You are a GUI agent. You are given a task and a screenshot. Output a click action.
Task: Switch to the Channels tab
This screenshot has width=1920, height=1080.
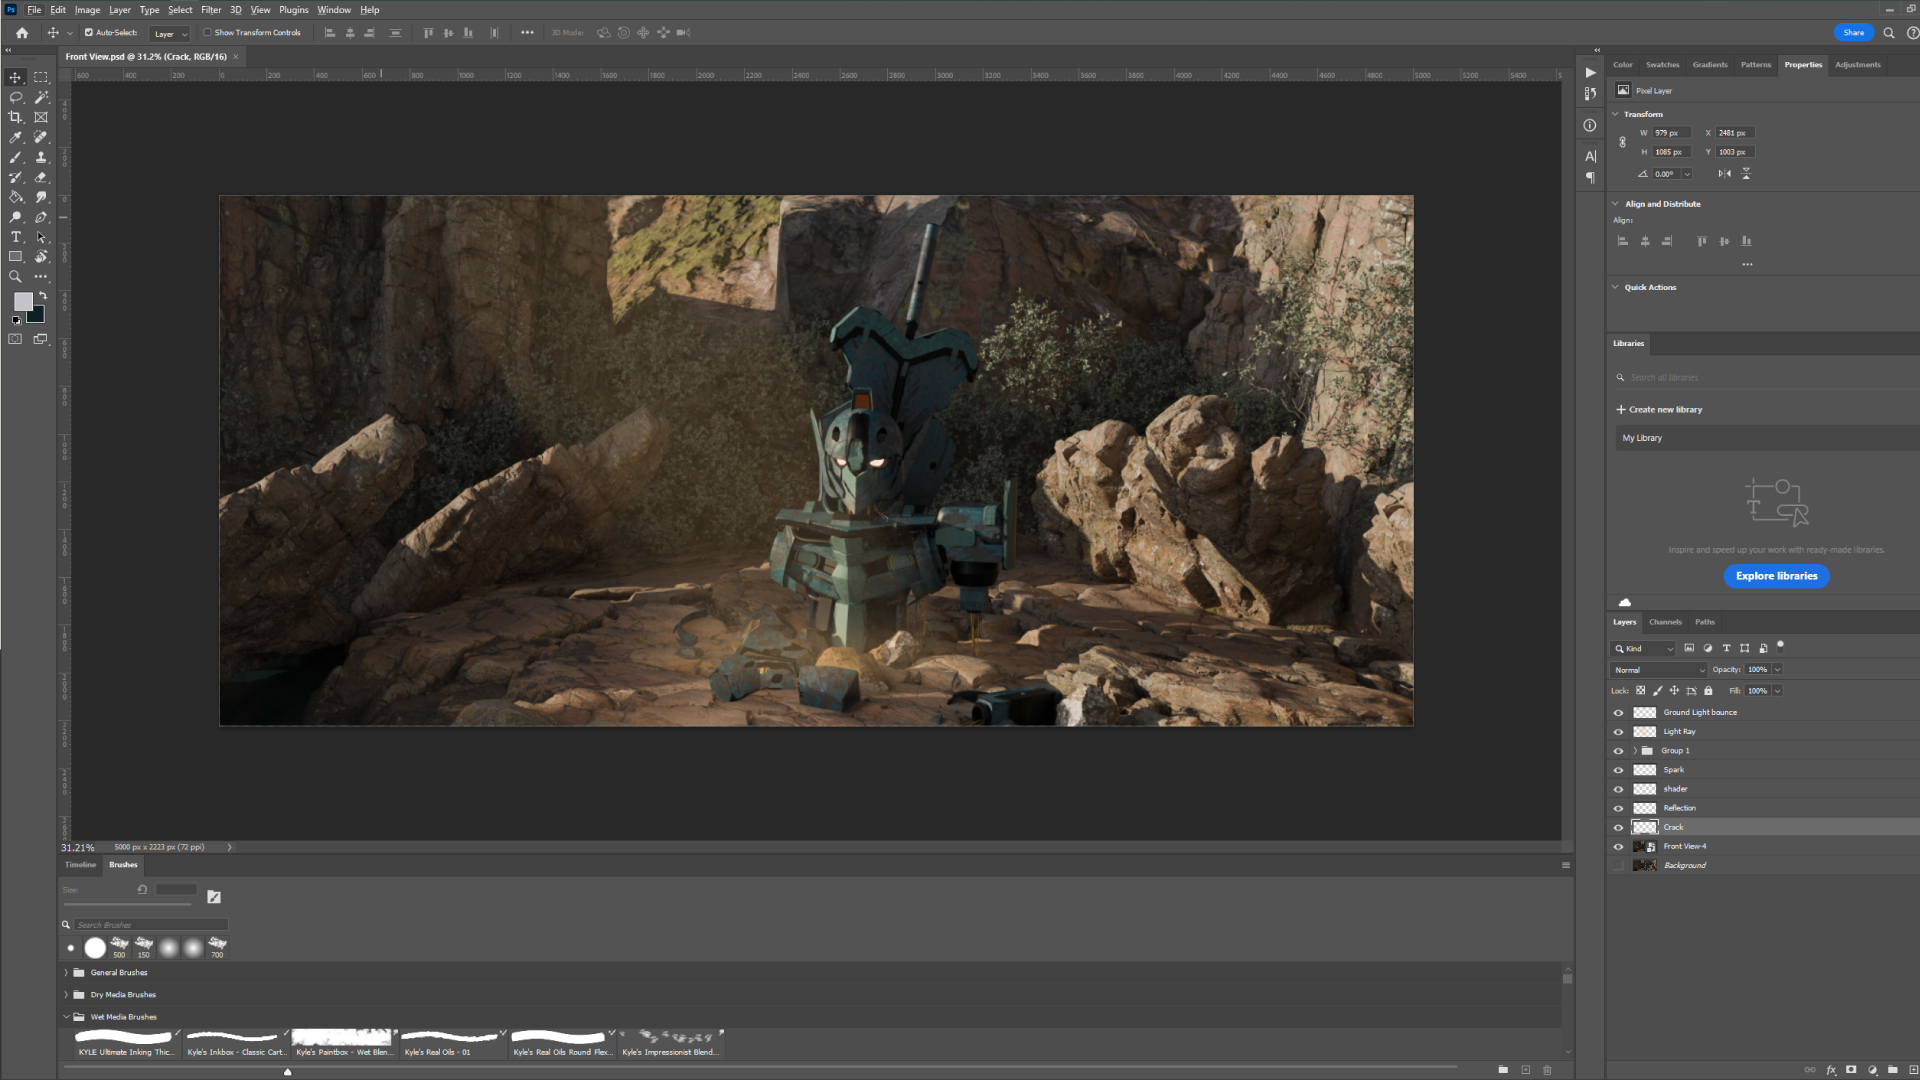(x=1665, y=622)
